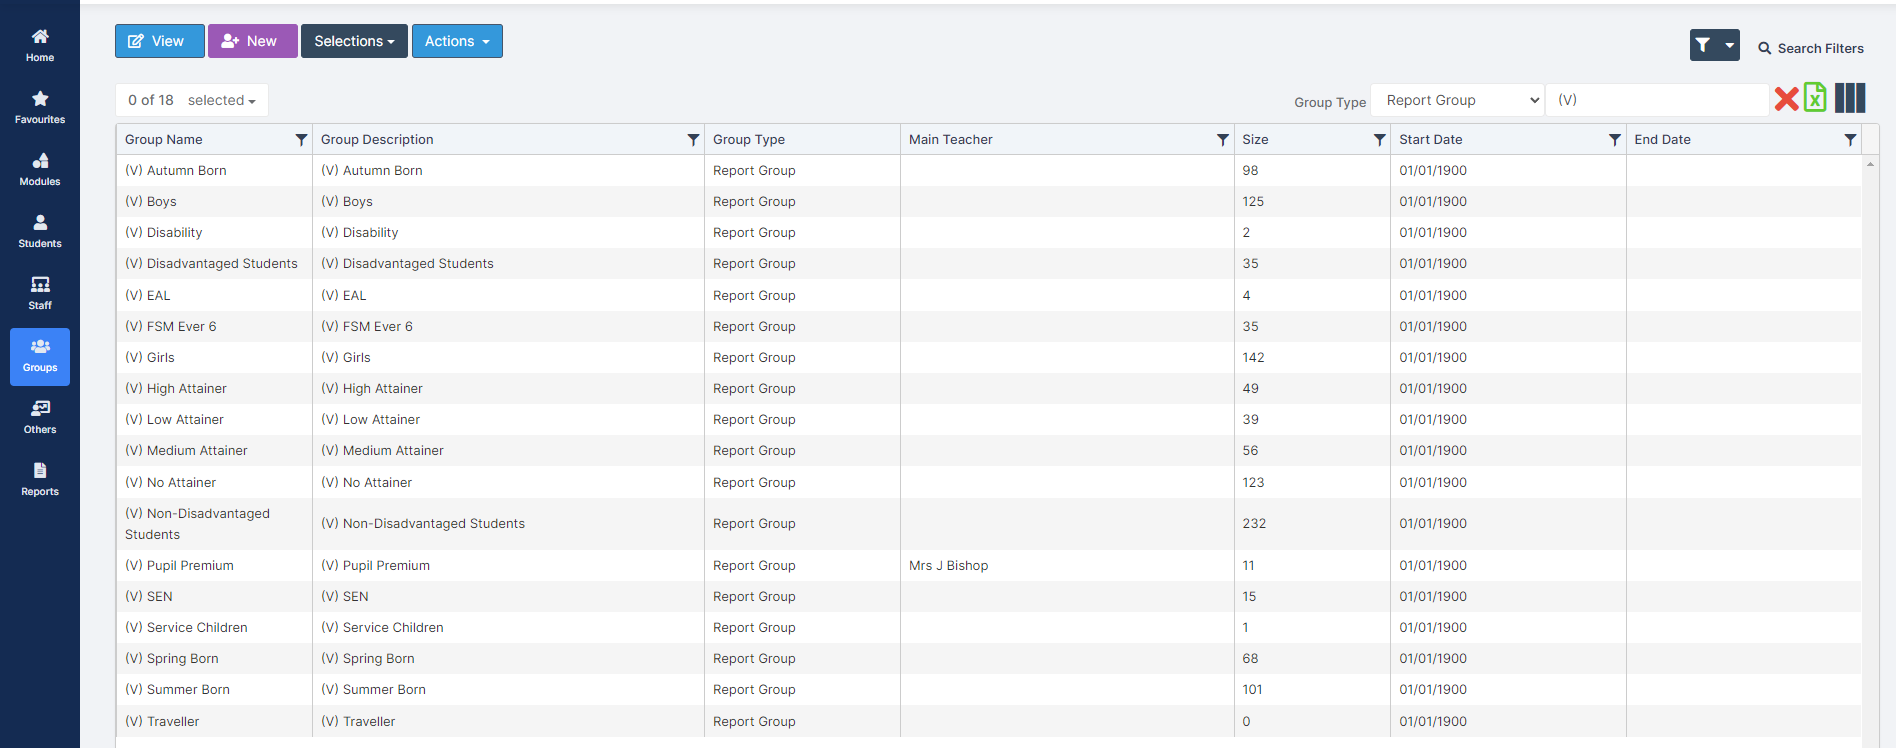Image resolution: width=1896 pixels, height=748 pixels.
Task: Click size 98 for Autumn Born
Action: coord(1250,171)
